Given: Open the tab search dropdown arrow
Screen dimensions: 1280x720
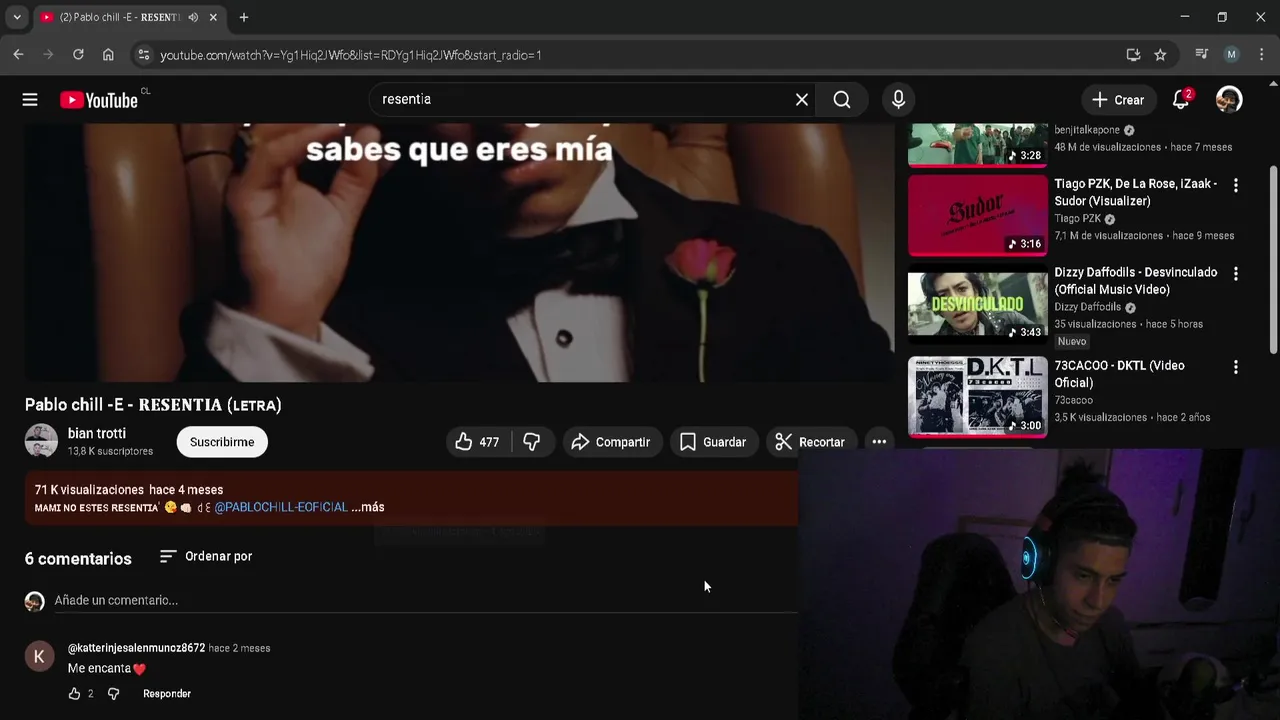Looking at the screenshot, I should [x=16, y=17].
